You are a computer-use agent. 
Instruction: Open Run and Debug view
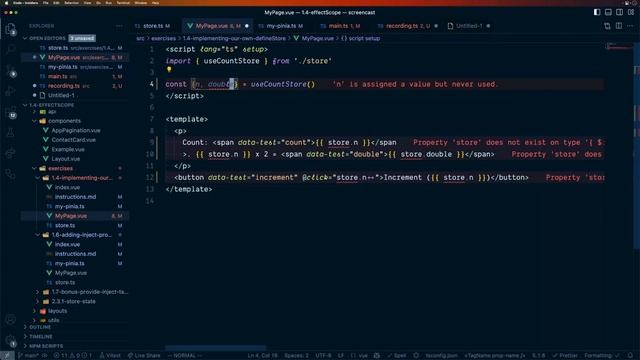[11, 91]
